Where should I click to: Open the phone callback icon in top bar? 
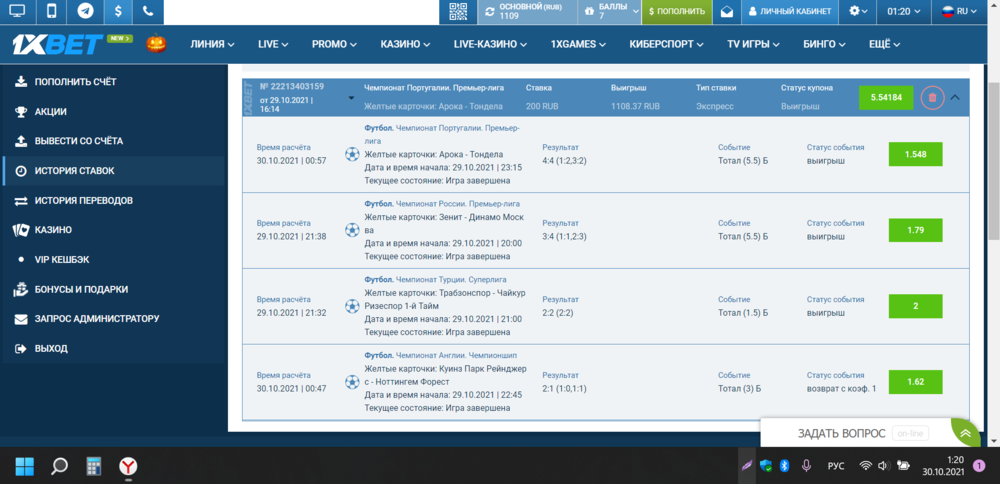[149, 11]
